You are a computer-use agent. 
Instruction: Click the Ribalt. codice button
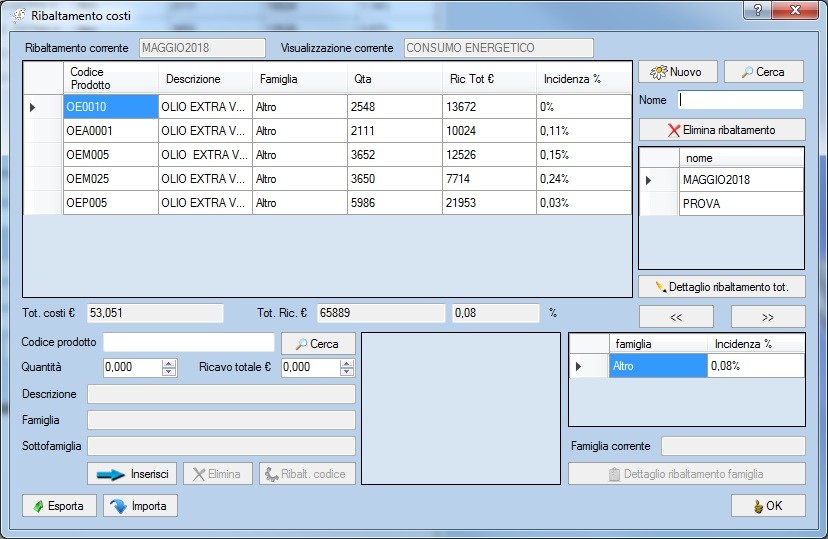307,474
